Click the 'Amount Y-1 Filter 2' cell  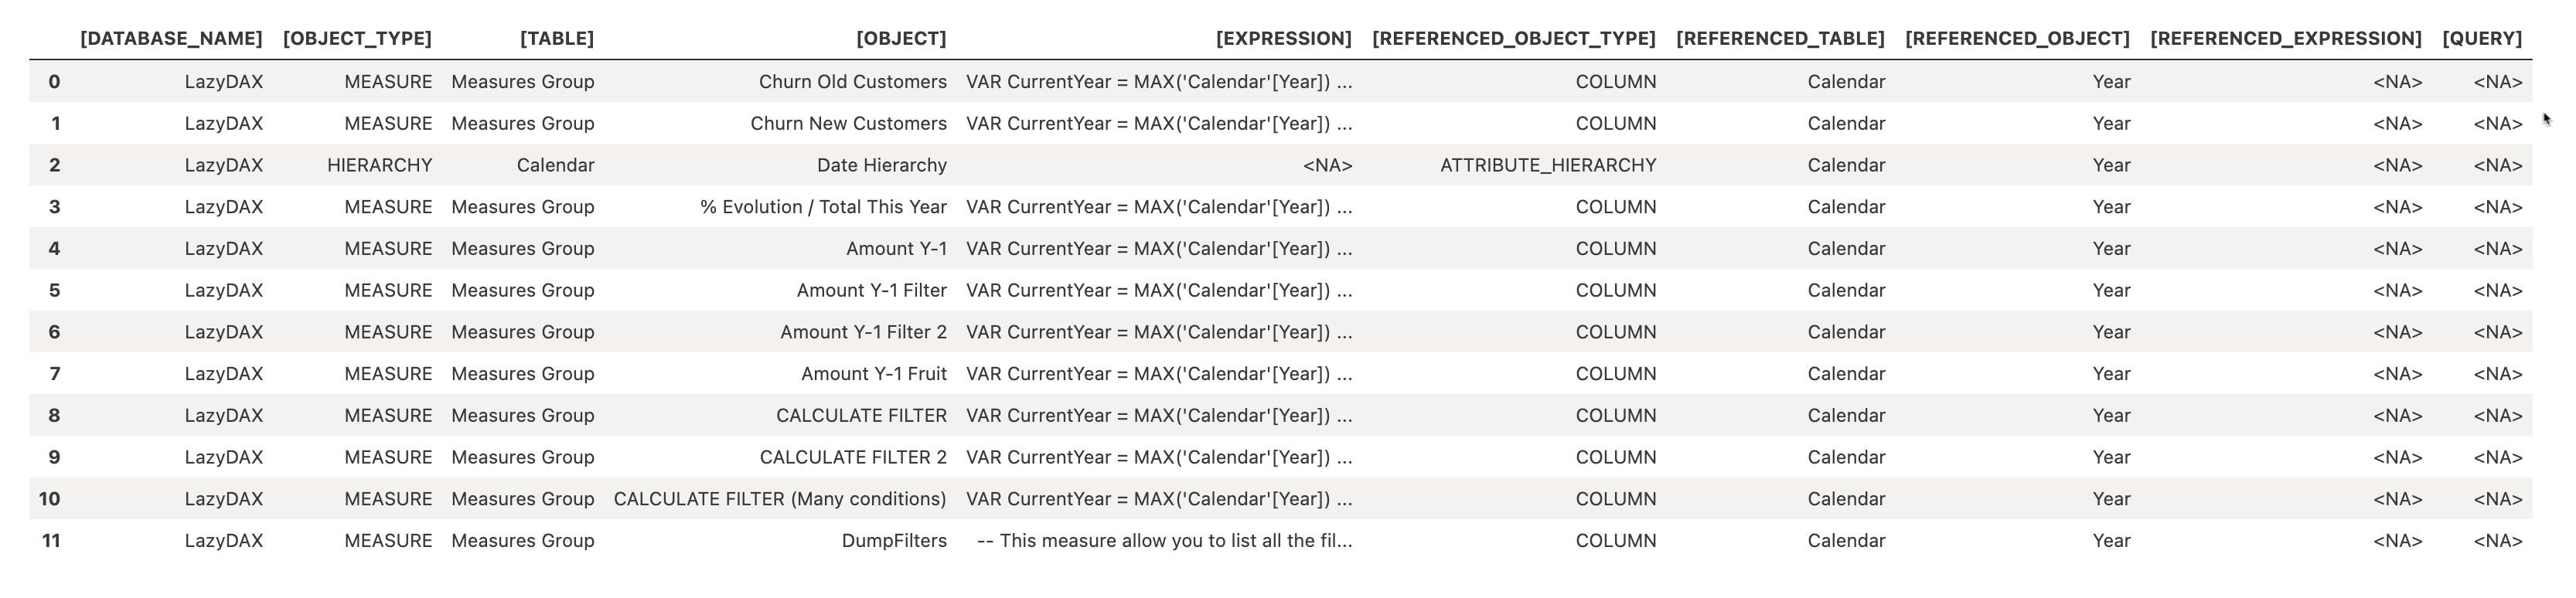tap(863, 332)
